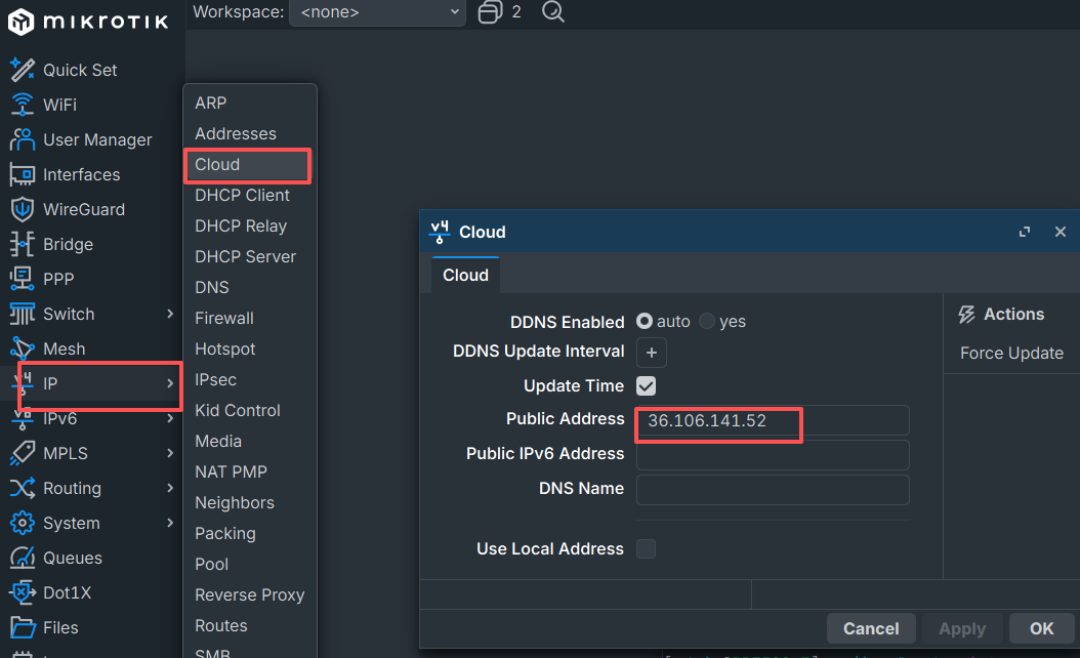
Task: Expand the Routing submenu arrow
Action: pyautogui.click(x=170, y=489)
